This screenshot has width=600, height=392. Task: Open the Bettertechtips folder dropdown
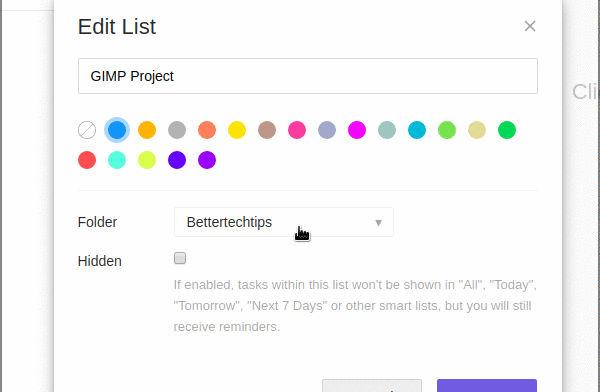[x=284, y=222]
